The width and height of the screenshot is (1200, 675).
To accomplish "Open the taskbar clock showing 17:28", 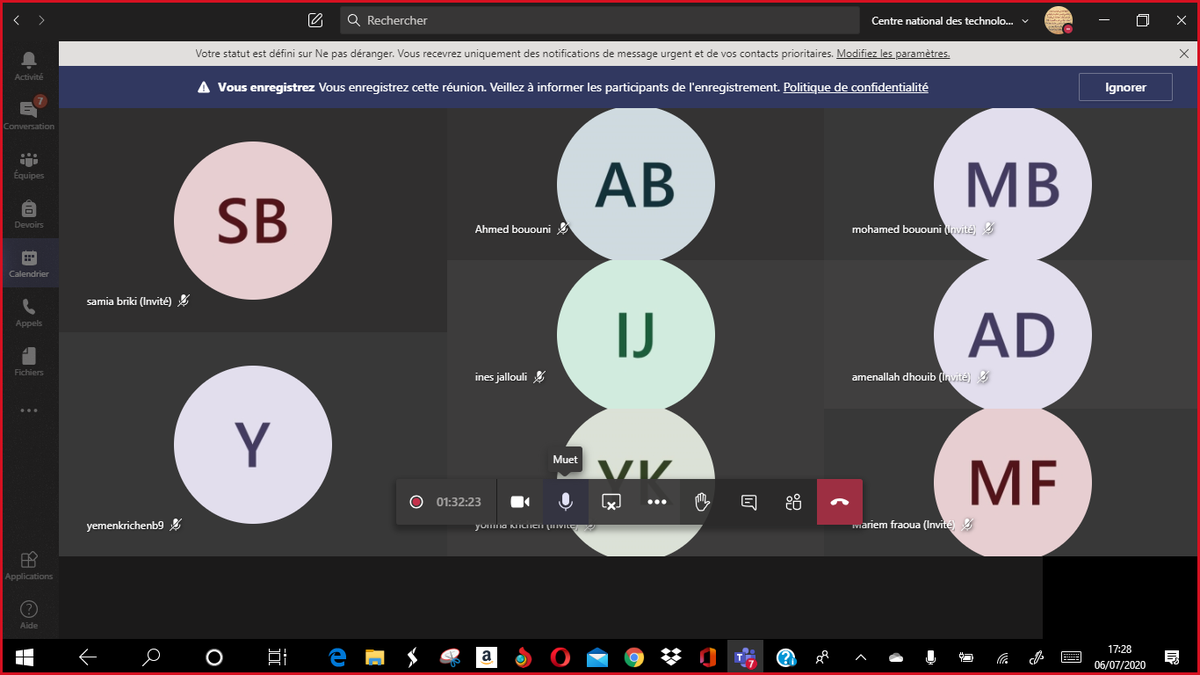I will (1120, 657).
